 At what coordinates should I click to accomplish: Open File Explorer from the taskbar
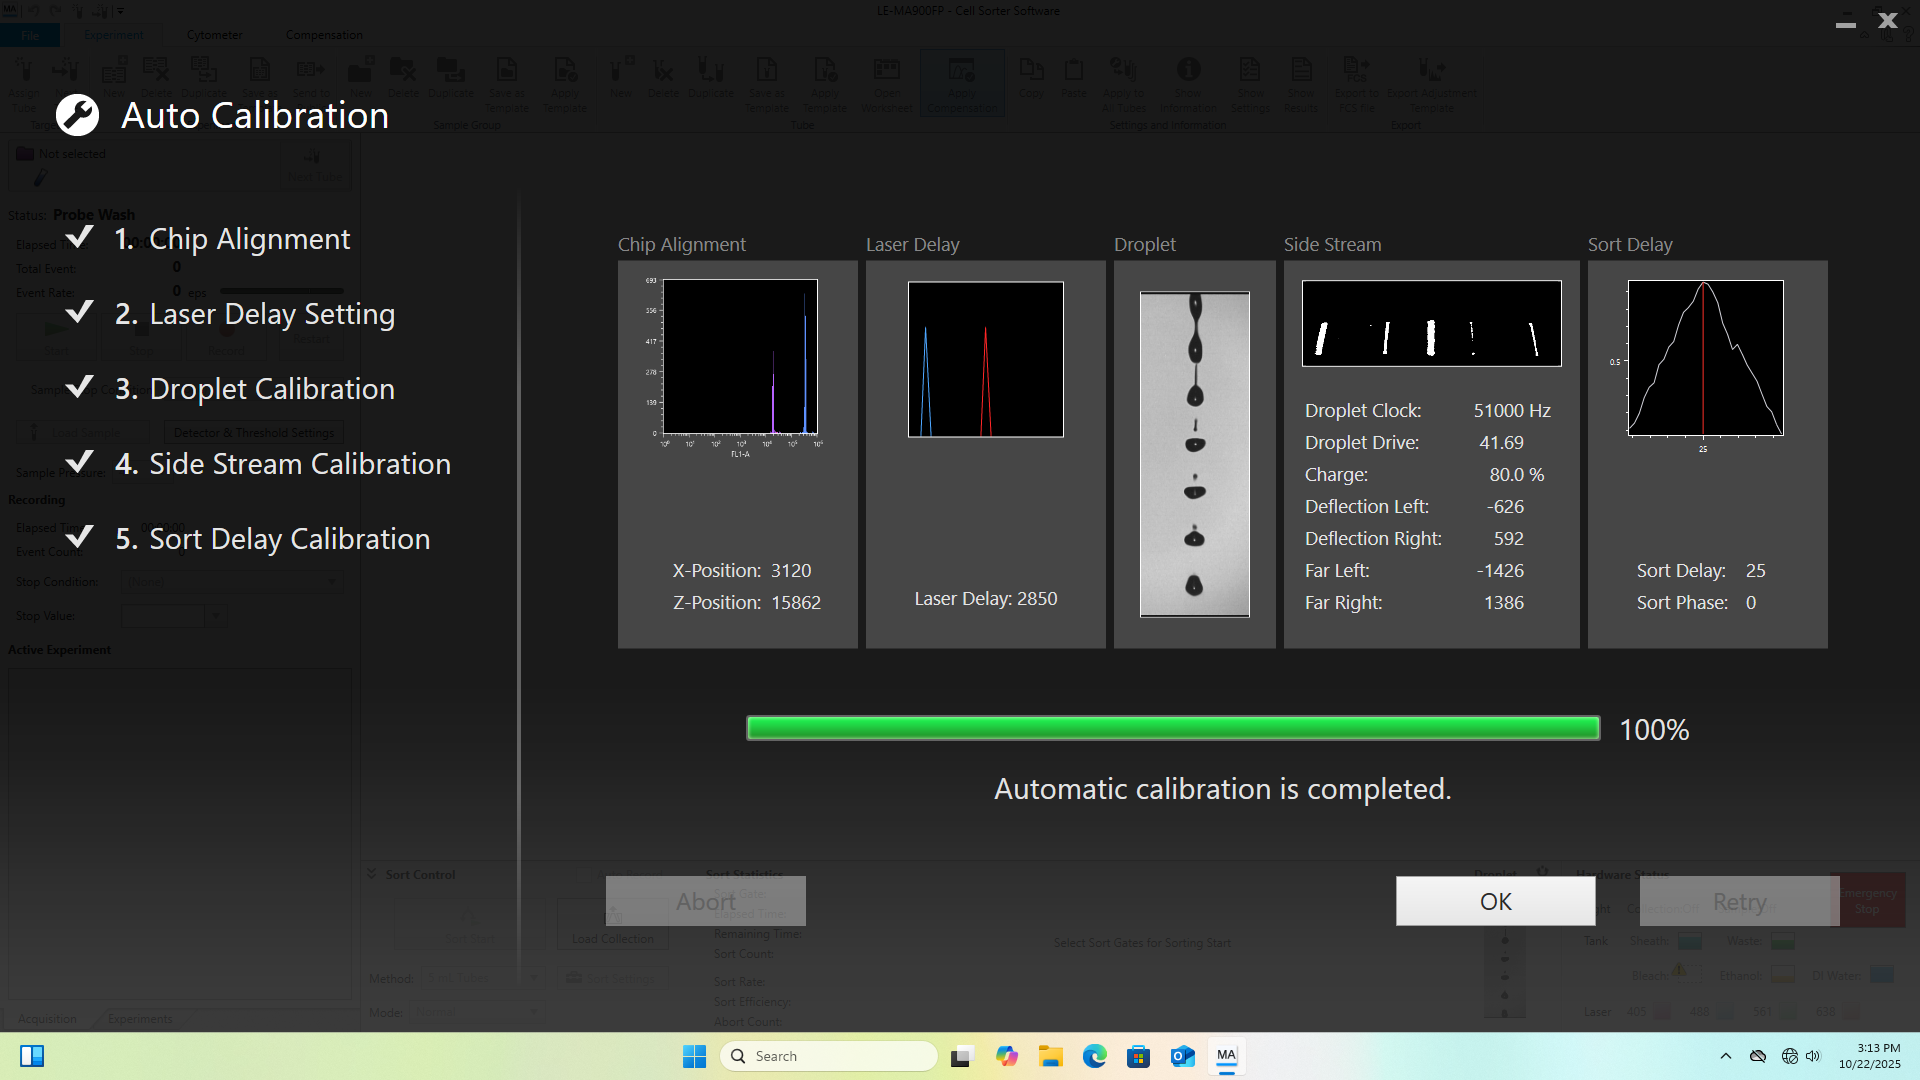1050,1056
